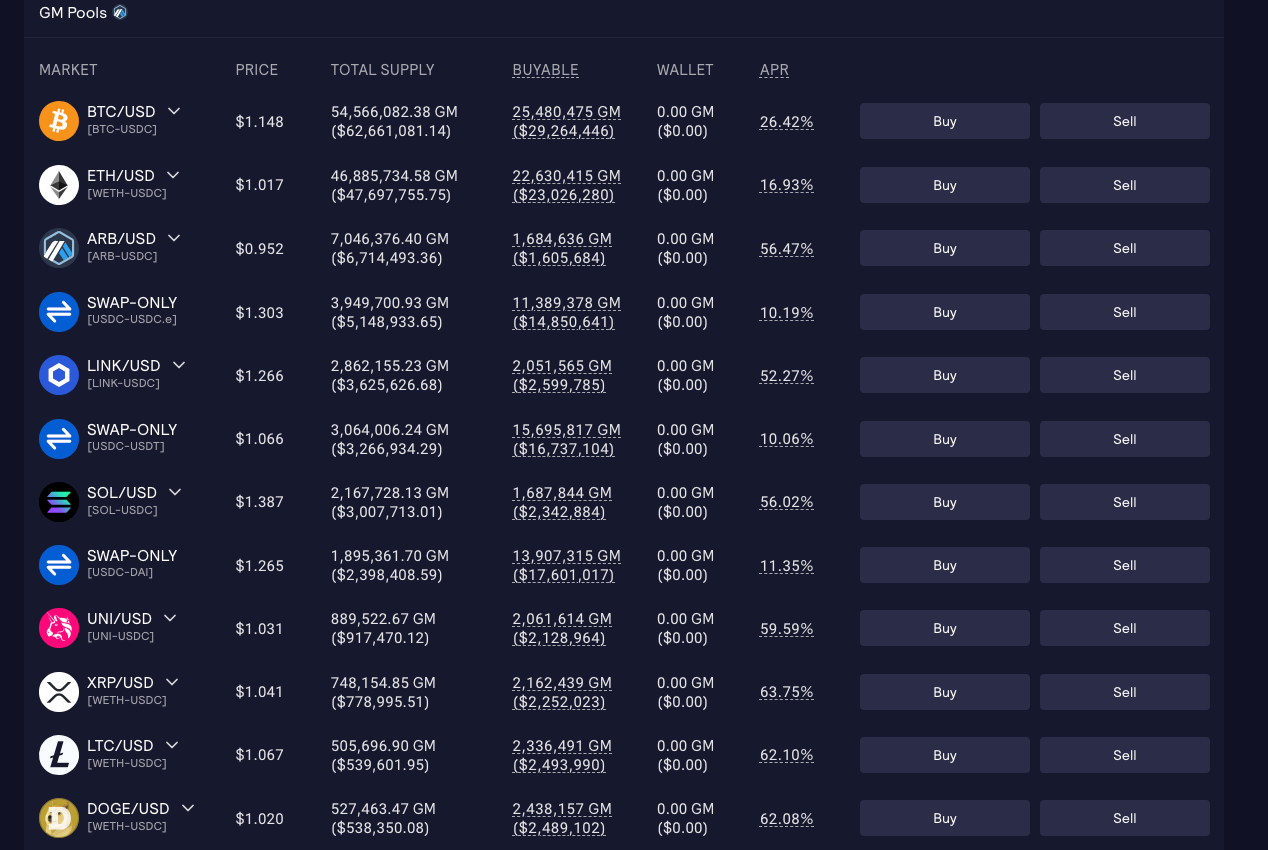Click the Arbitrum network icon beside GM Pools

(120, 13)
